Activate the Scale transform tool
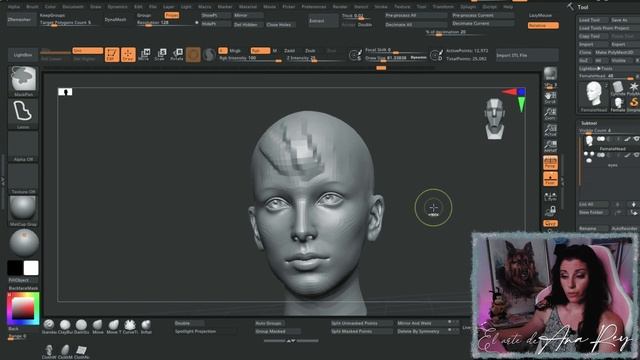This screenshot has height=360, width=640. tap(160, 55)
